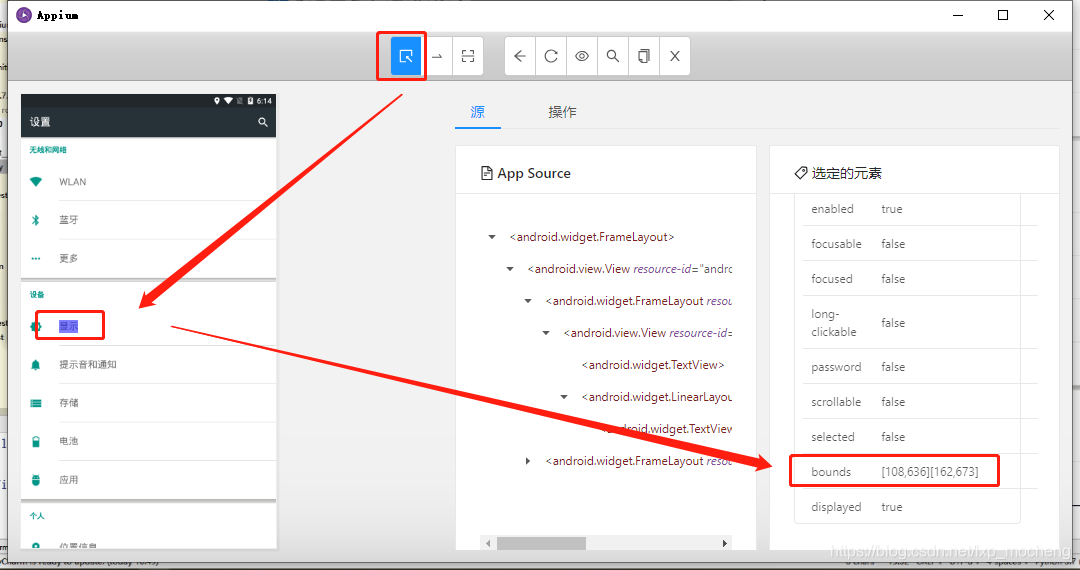Collapse the second android.view.View node
The height and width of the screenshot is (570, 1080).
(546, 332)
